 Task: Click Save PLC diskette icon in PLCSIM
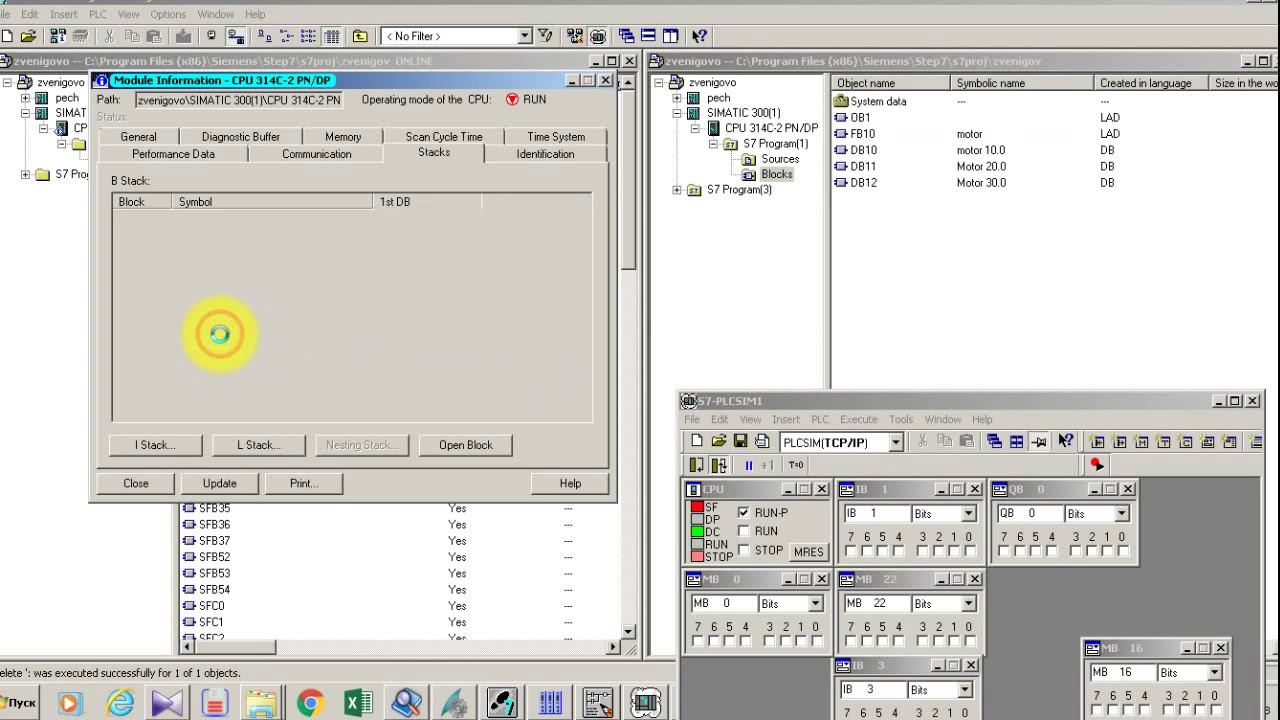[x=740, y=441]
